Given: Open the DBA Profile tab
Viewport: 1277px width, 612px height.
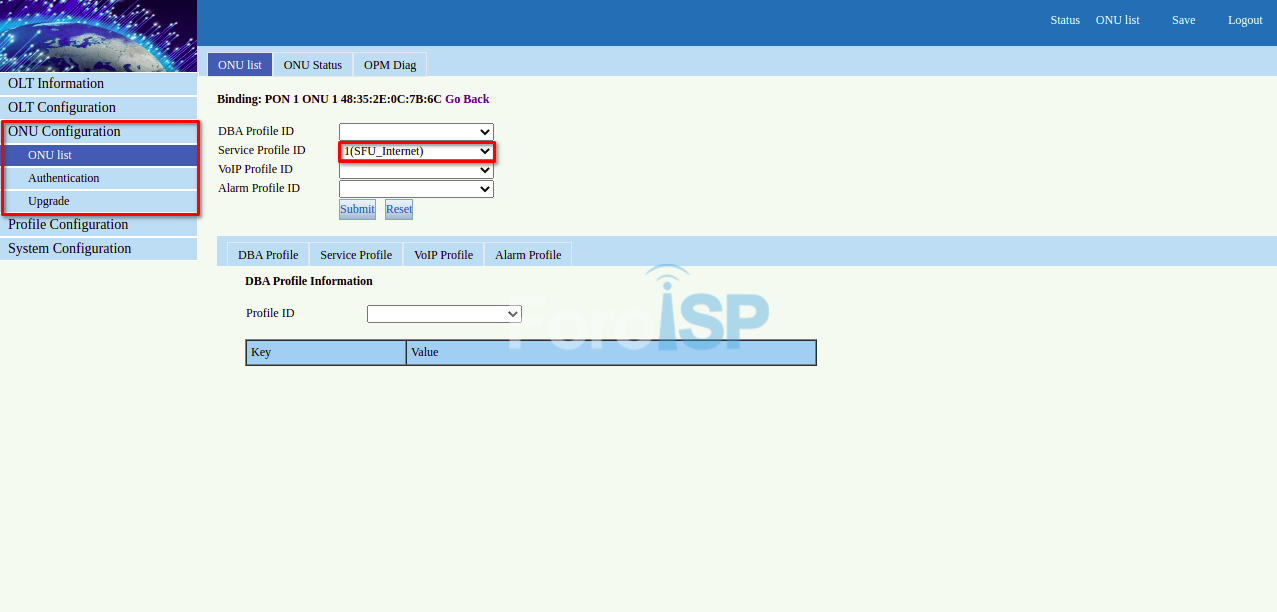Looking at the screenshot, I should (267, 254).
